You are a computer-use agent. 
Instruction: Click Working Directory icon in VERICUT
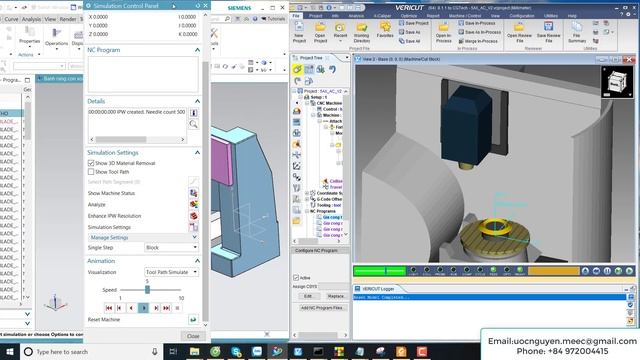click(362, 28)
